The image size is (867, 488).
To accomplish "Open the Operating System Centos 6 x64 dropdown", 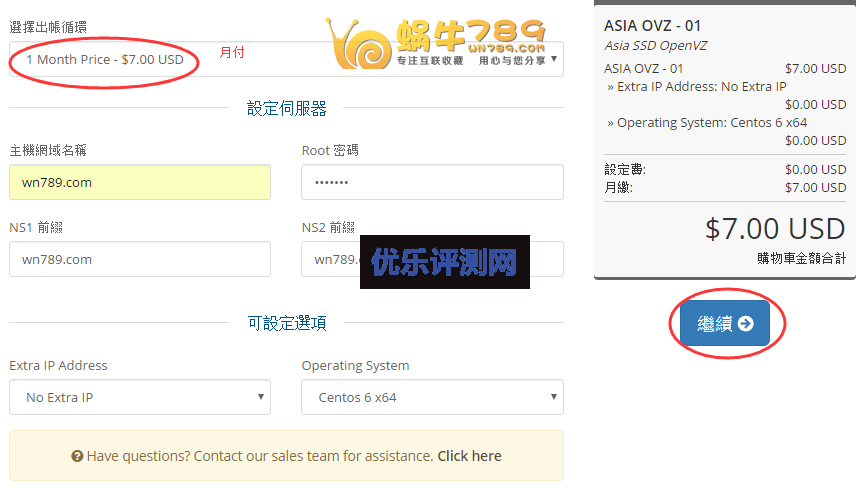I will click(x=432, y=397).
